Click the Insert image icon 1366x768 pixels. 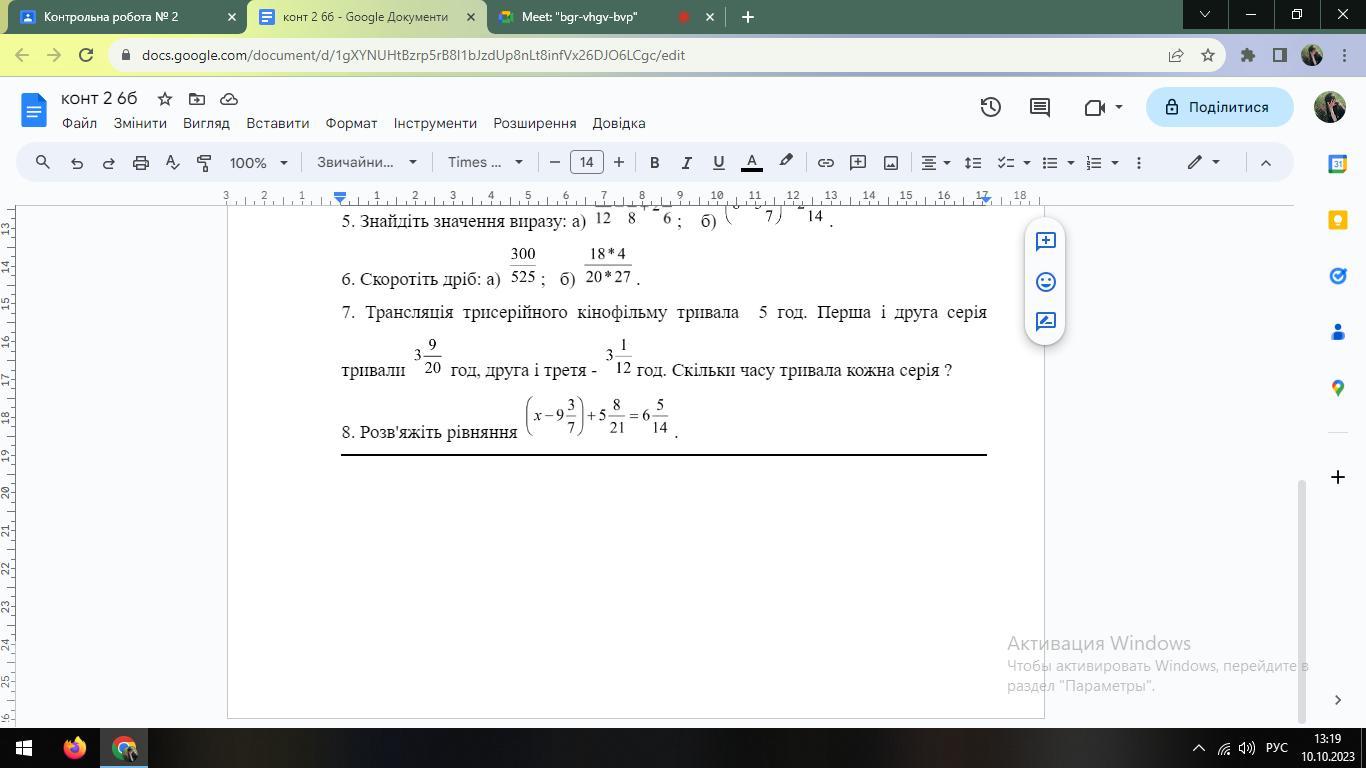pos(890,163)
